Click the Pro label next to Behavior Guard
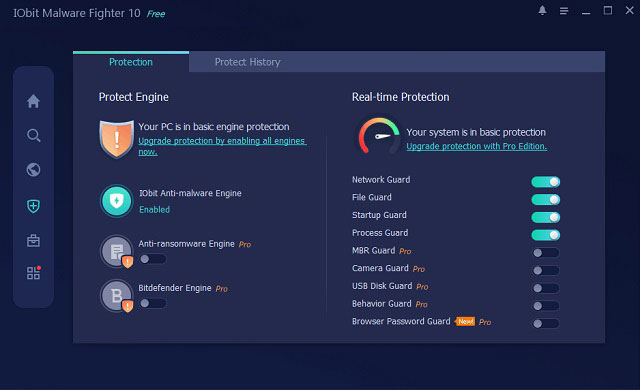Image resolution: width=640 pixels, height=390 pixels. (x=422, y=305)
